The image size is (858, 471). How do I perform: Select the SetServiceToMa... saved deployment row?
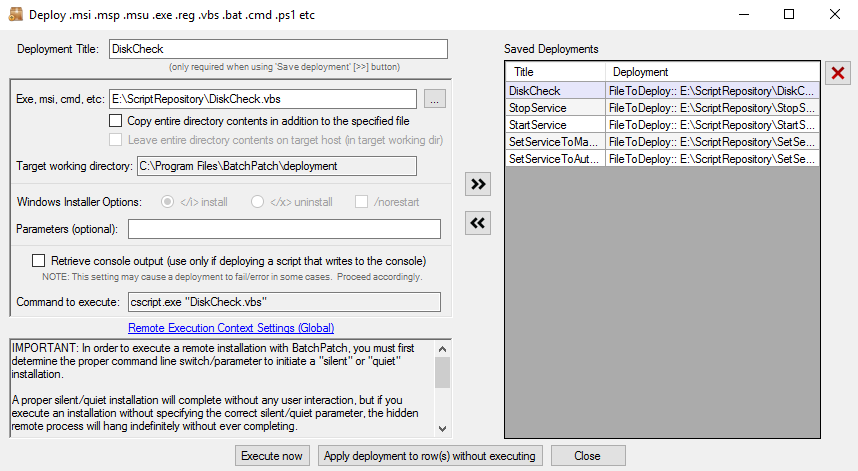[x=663, y=142]
